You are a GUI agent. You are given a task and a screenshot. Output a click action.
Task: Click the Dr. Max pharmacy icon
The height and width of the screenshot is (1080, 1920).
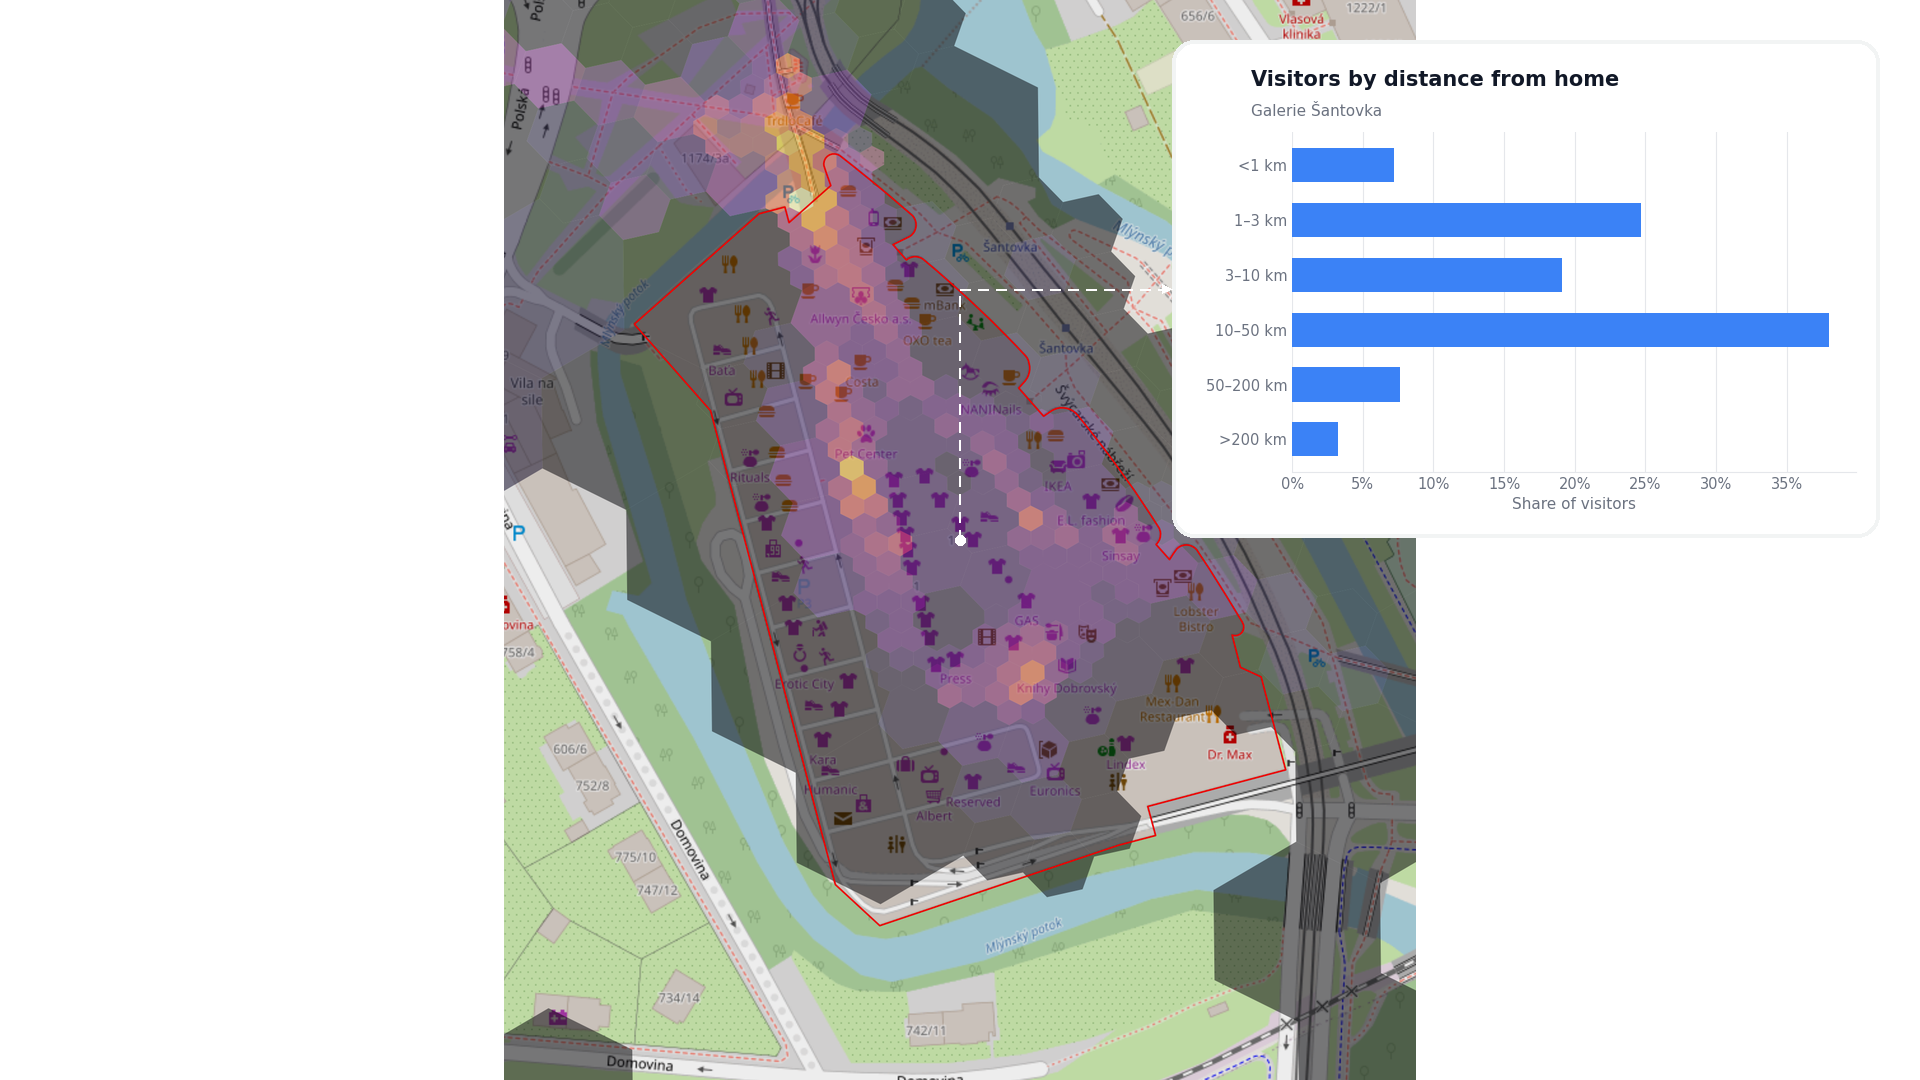pos(1229,736)
